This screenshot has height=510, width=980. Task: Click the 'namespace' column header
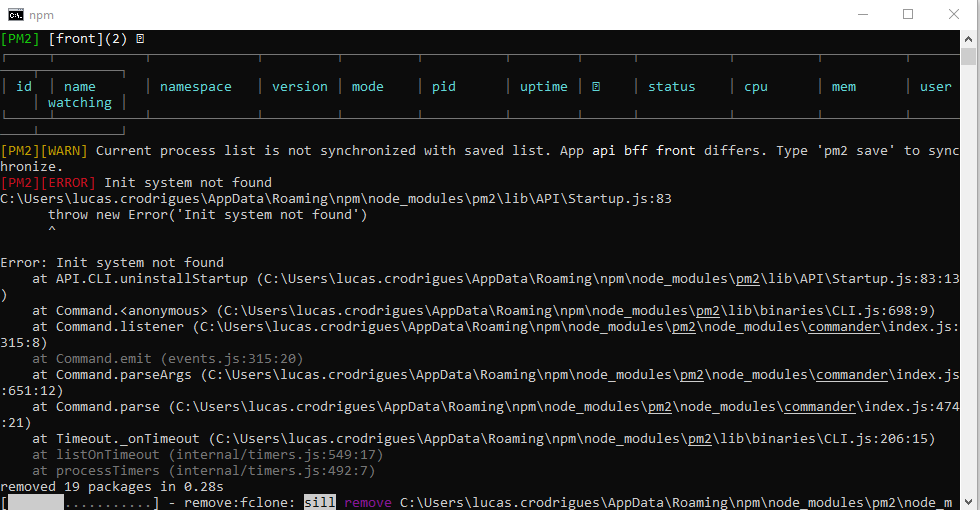196,87
